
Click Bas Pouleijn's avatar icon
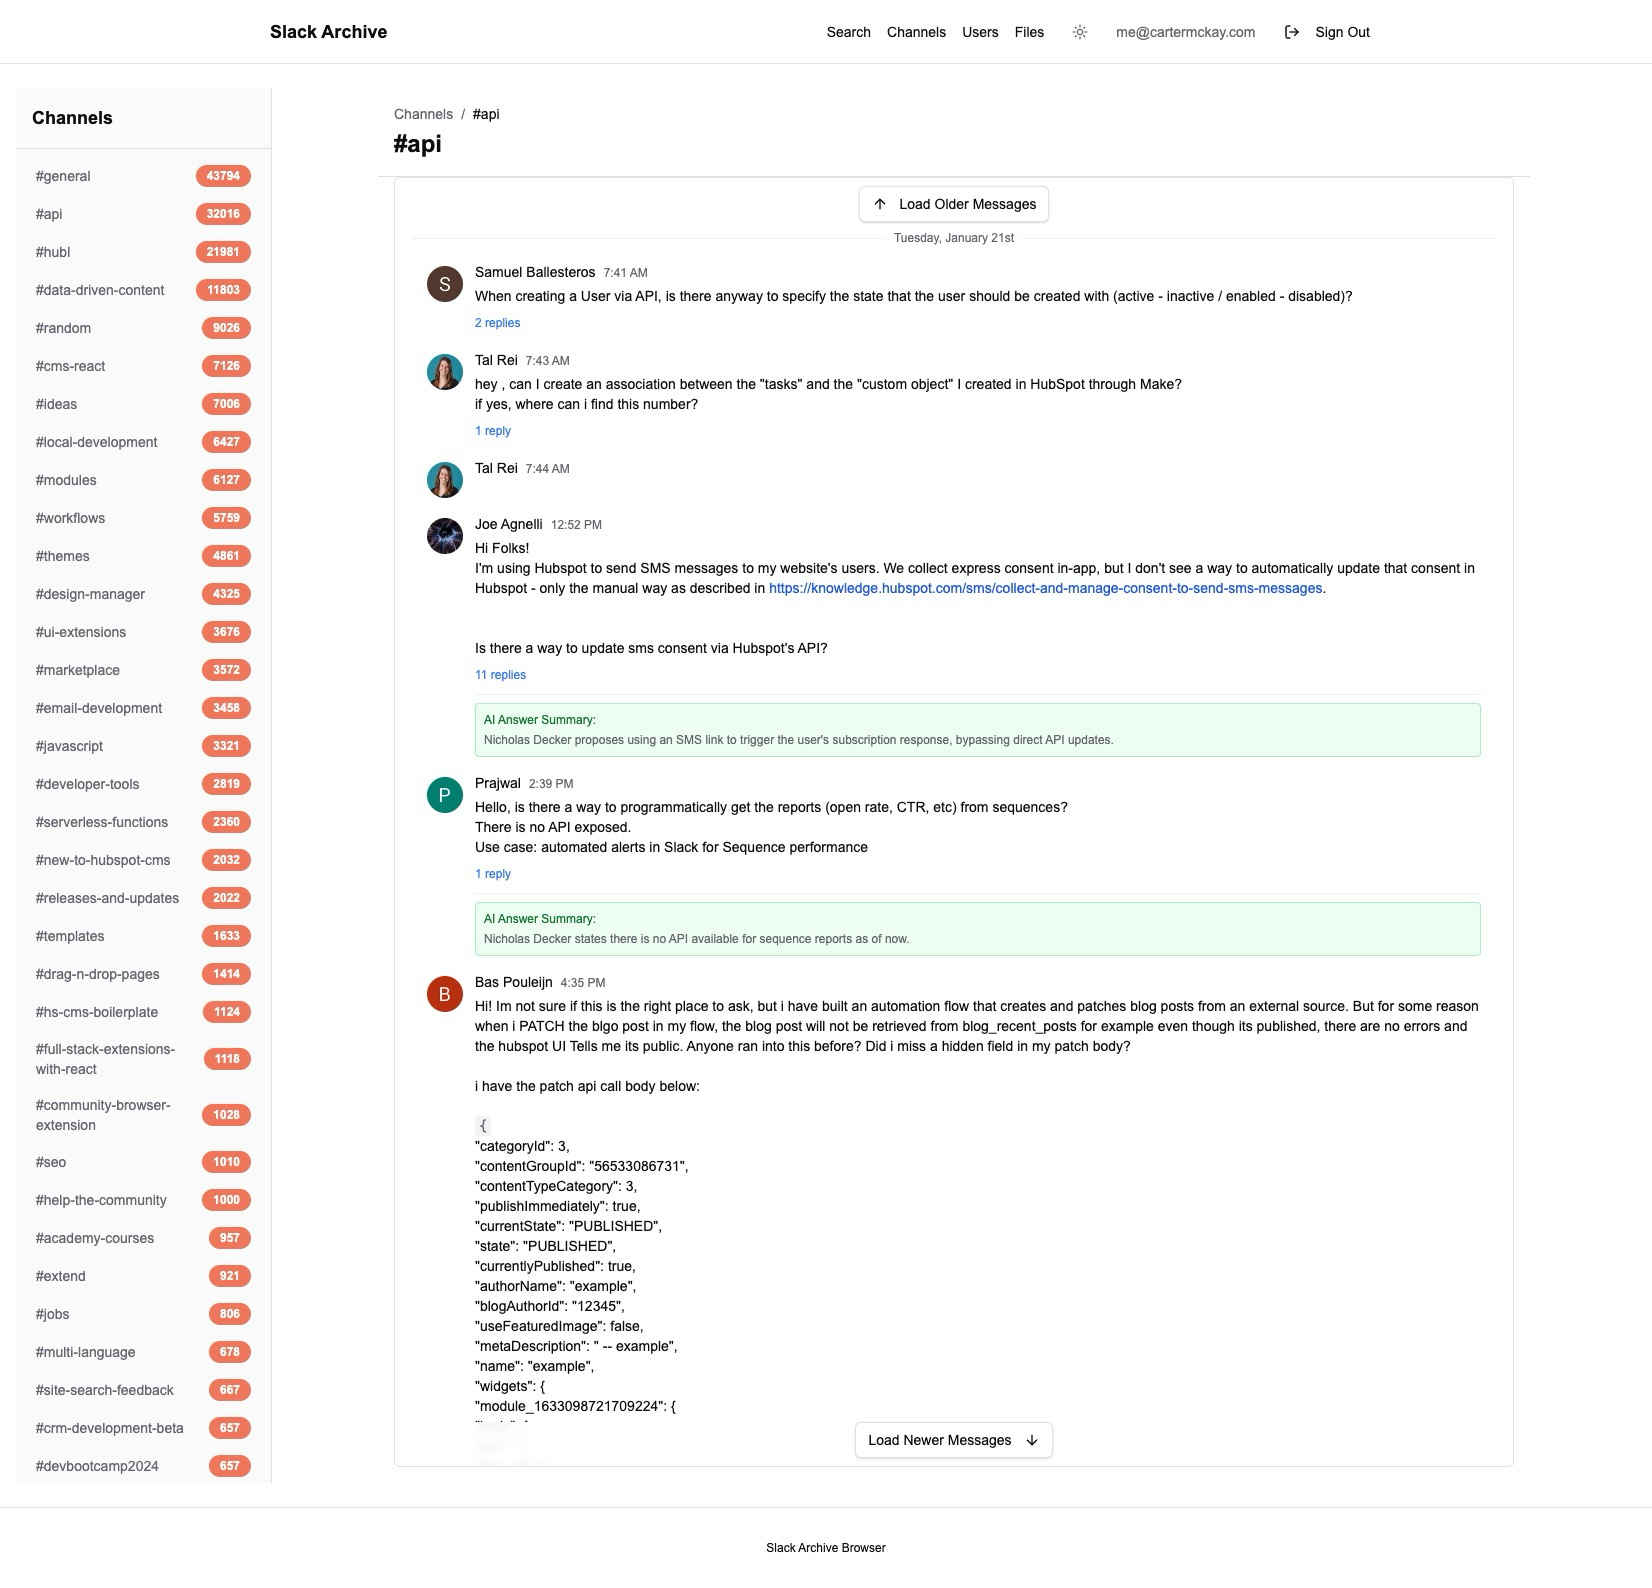coord(446,995)
